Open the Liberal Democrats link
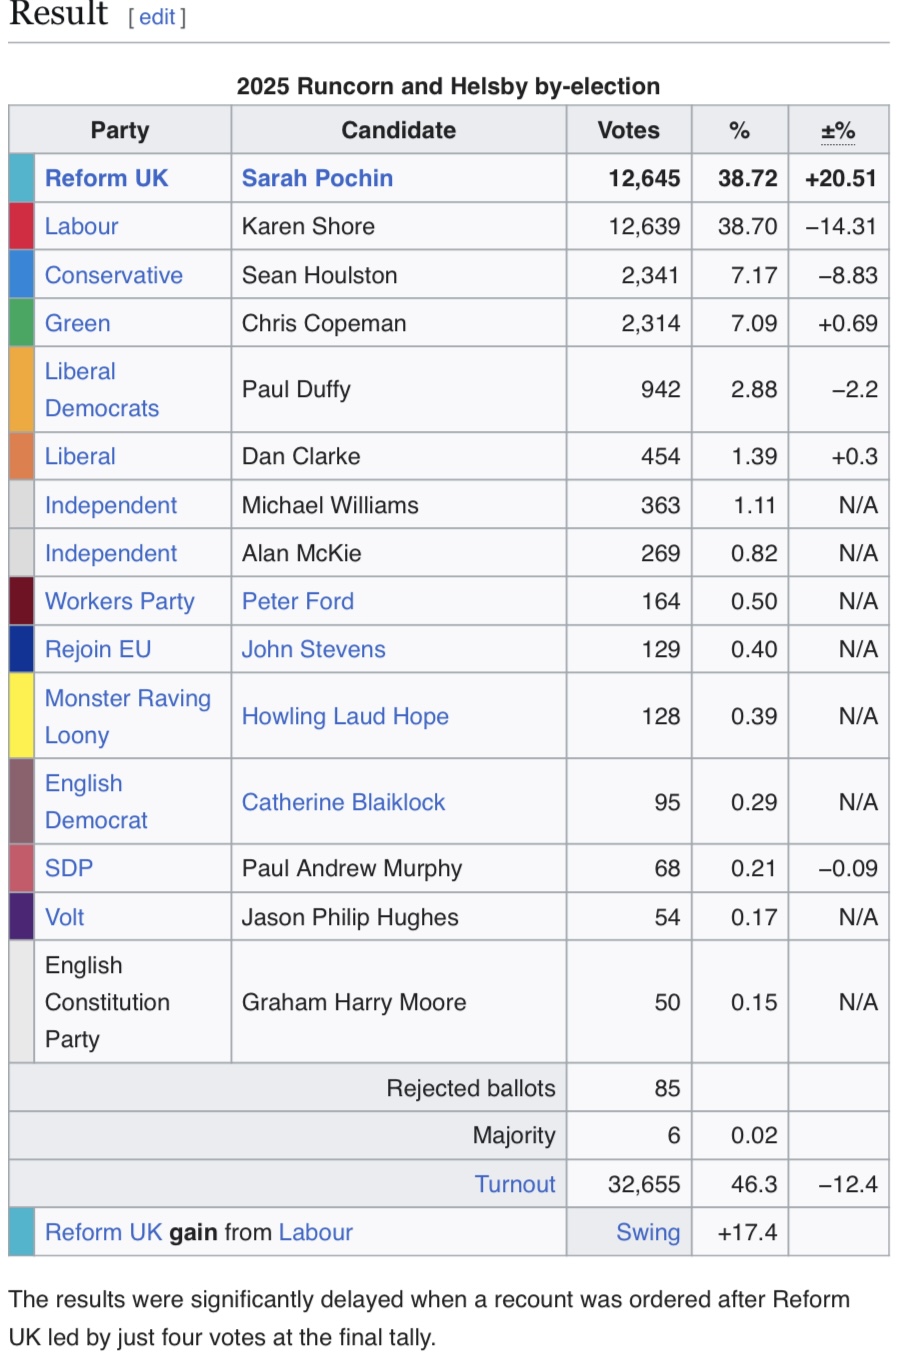 click(x=100, y=390)
